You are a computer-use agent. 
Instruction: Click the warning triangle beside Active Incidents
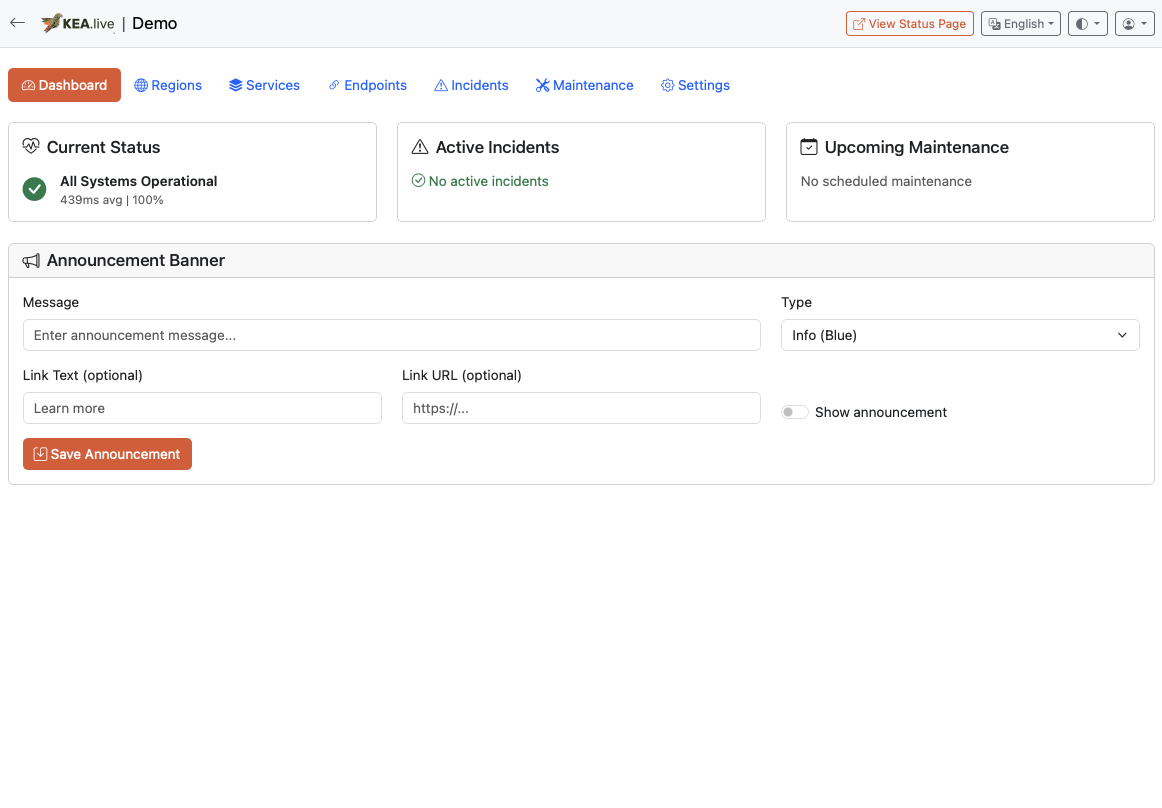pos(420,147)
